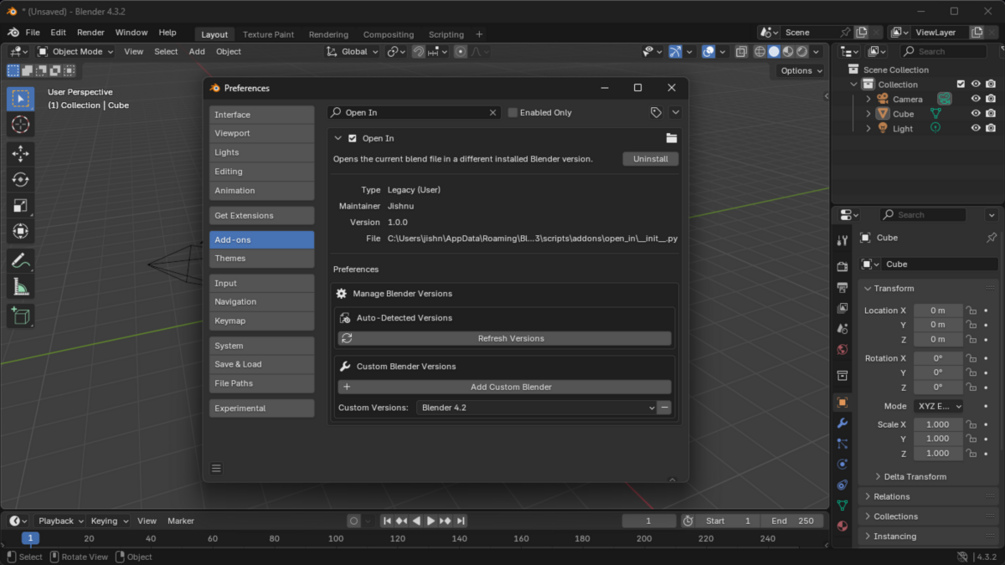
Task: Select the Add Cube tool
Action: click(21, 316)
